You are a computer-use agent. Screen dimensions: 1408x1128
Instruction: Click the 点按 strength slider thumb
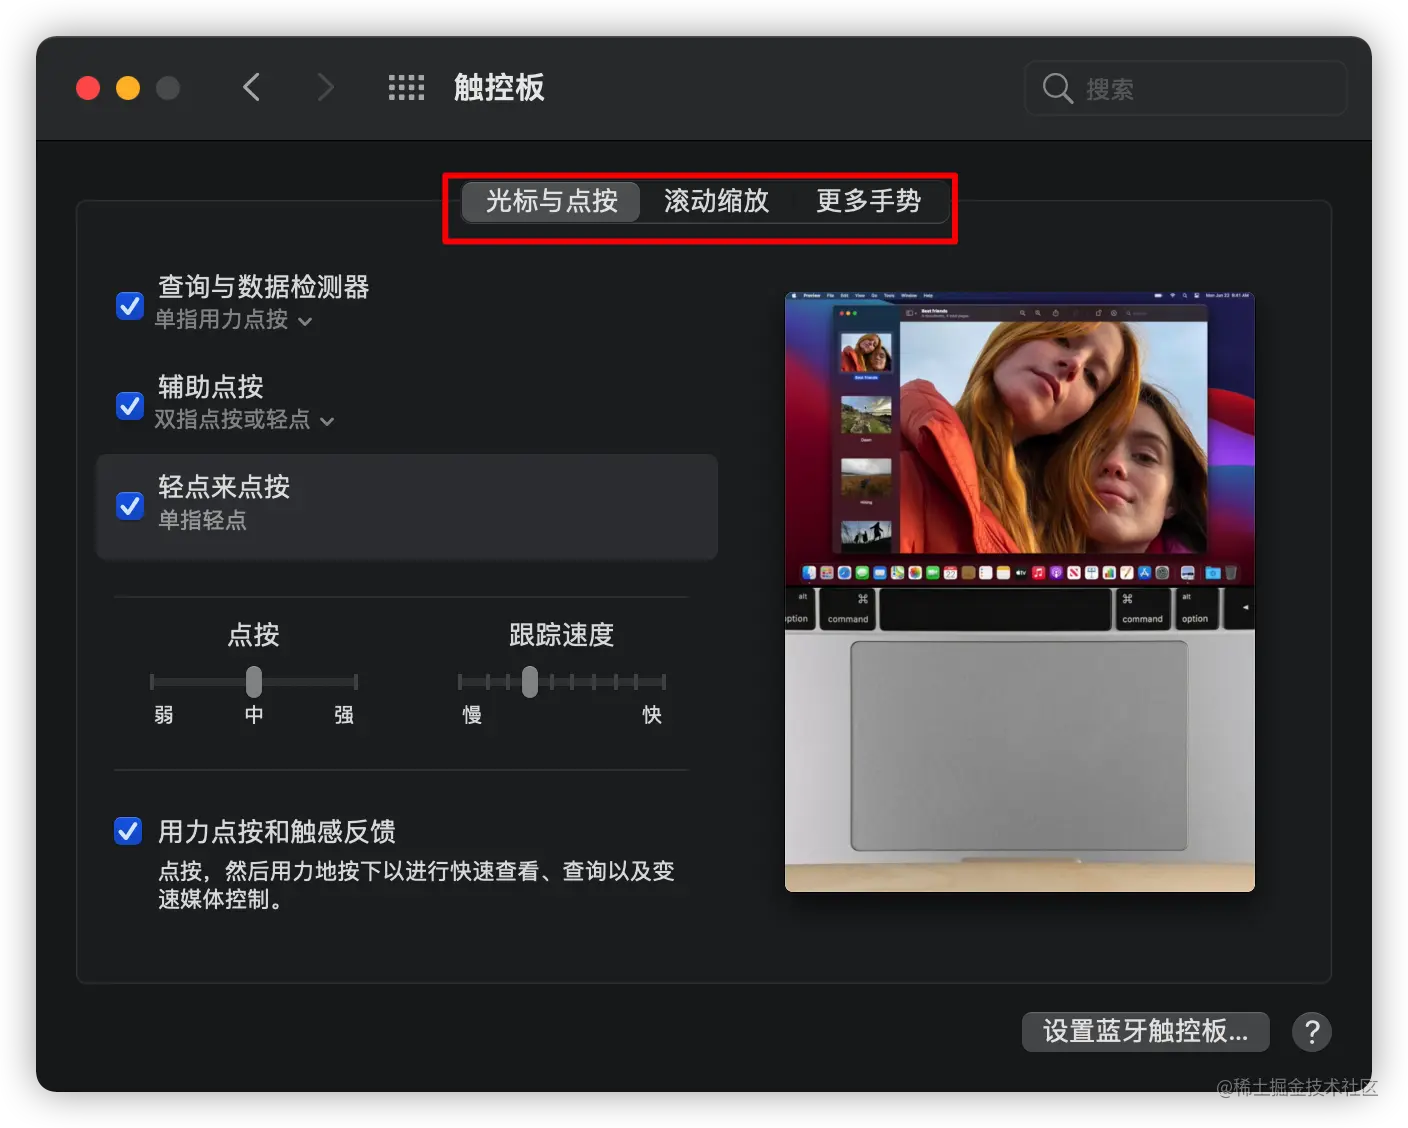[x=254, y=682]
